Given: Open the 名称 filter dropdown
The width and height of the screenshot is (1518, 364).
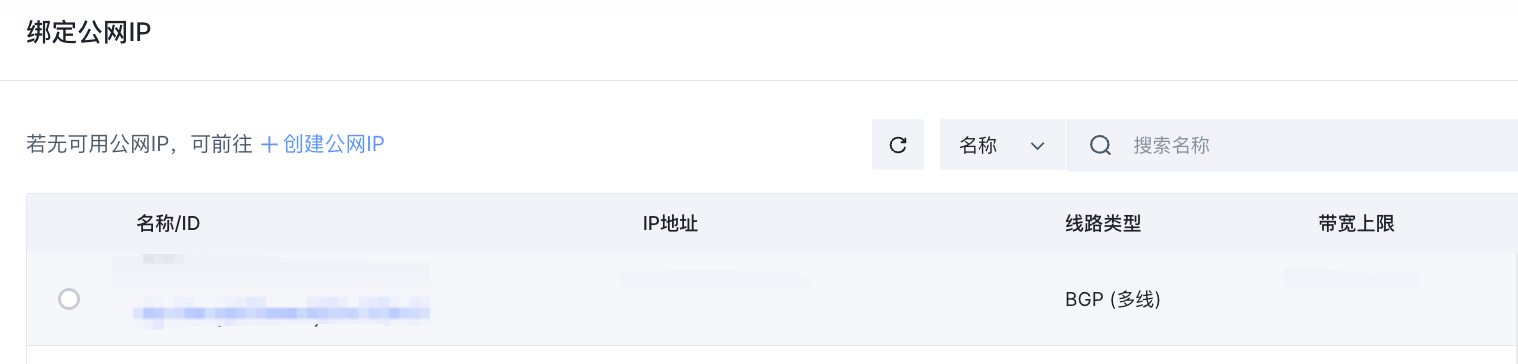Looking at the screenshot, I should coord(1003,145).
